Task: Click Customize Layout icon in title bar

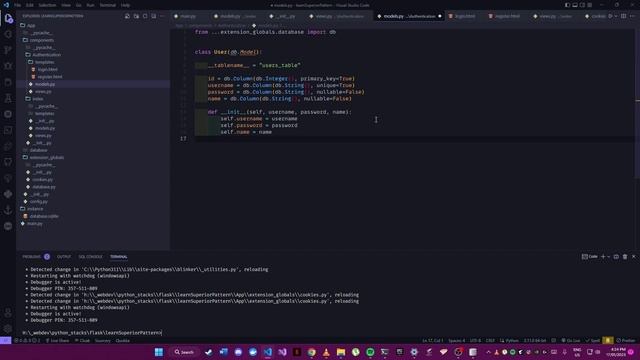Action: click(x=589, y=5)
